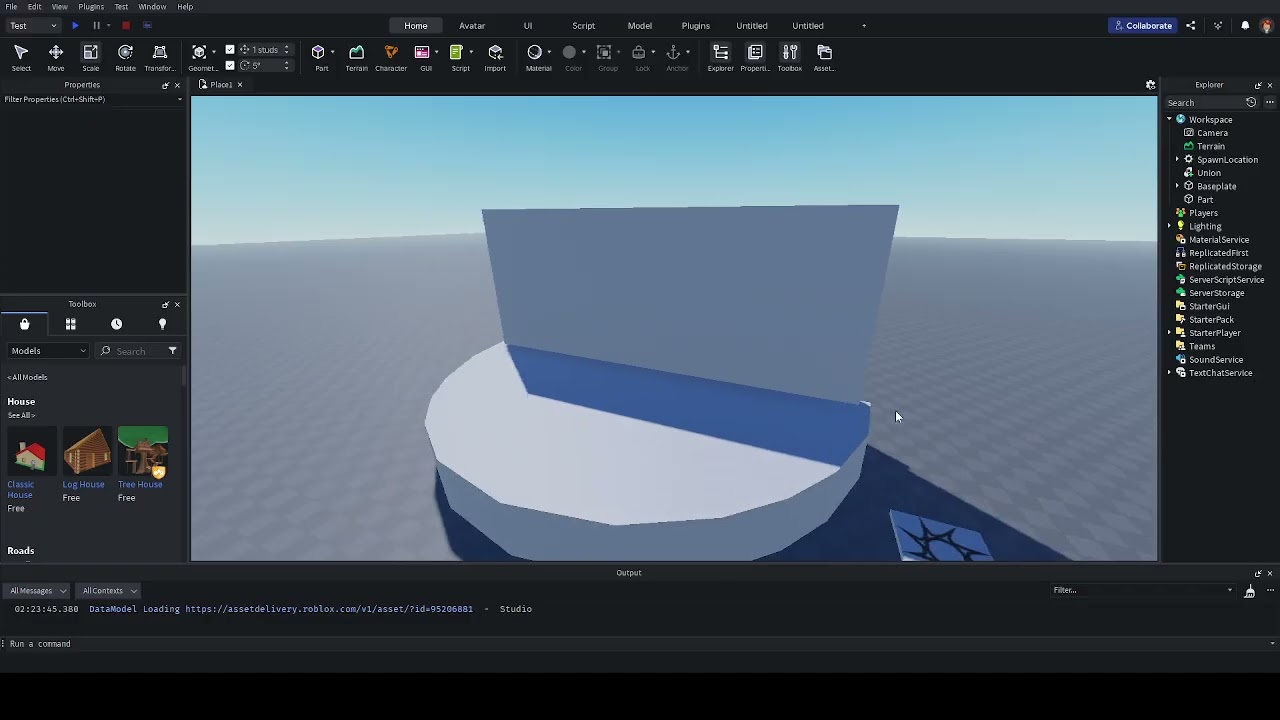Screen dimensions: 1280x720
Task: Open the Plugins menu in menu bar
Action: (x=91, y=7)
